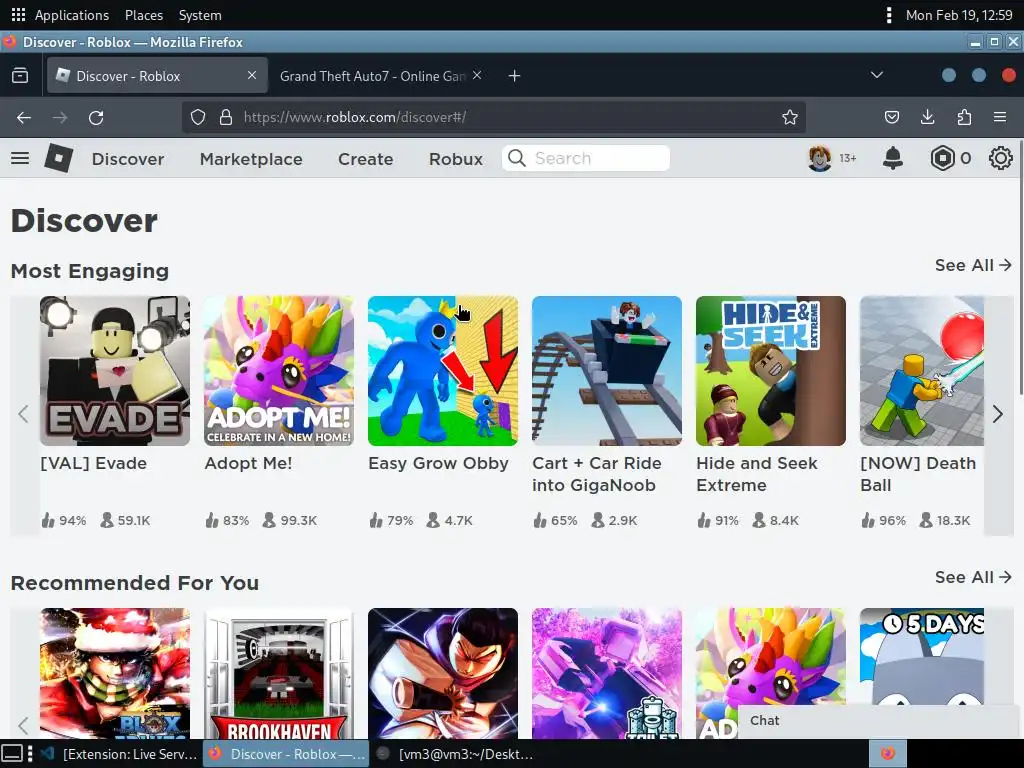Open Firefox application menu
1024x768 pixels.
click(1000, 118)
